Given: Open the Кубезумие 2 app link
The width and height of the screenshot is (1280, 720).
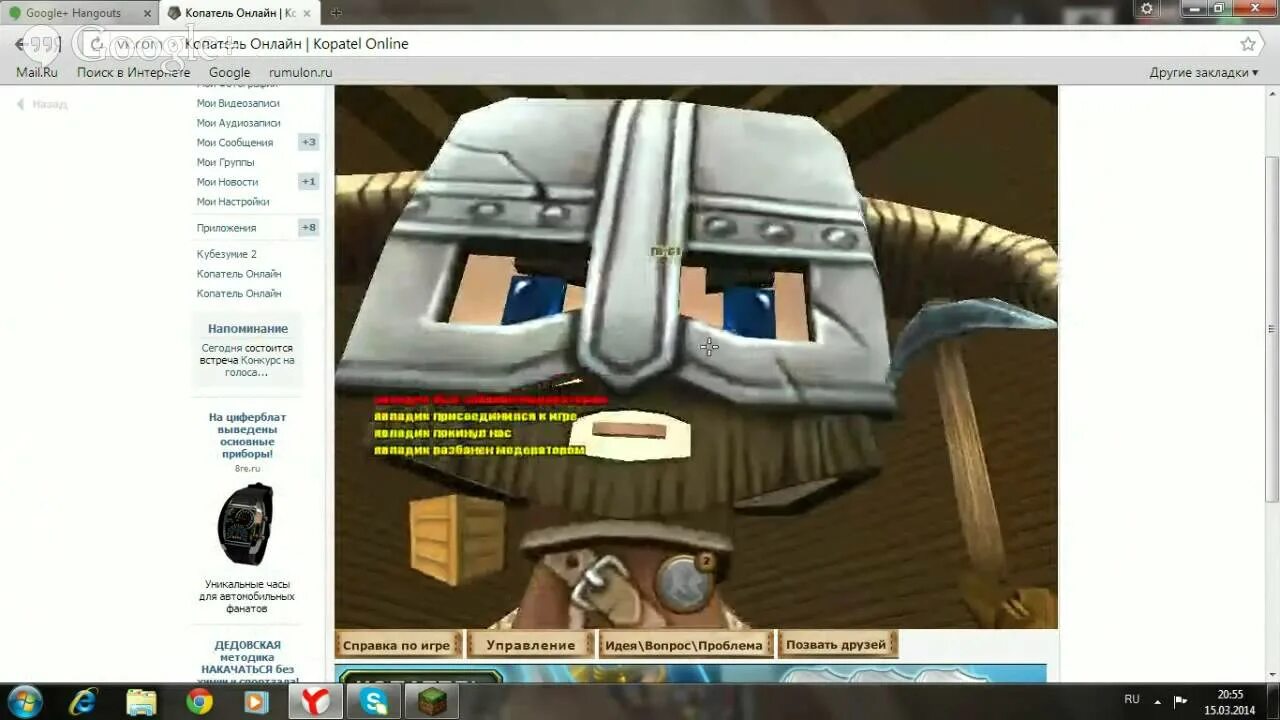Looking at the screenshot, I should click(x=226, y=254).
